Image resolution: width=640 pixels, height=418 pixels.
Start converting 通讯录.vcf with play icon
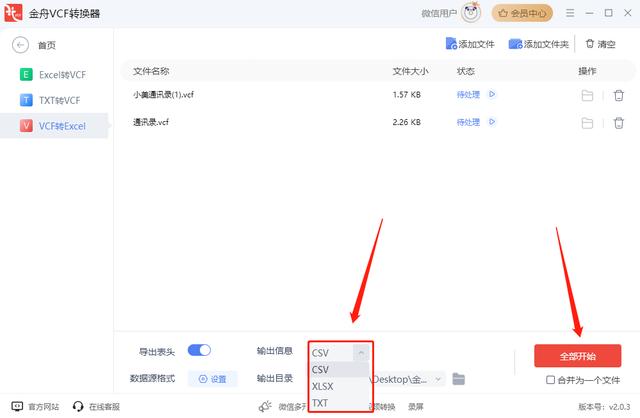pos(492,122)
